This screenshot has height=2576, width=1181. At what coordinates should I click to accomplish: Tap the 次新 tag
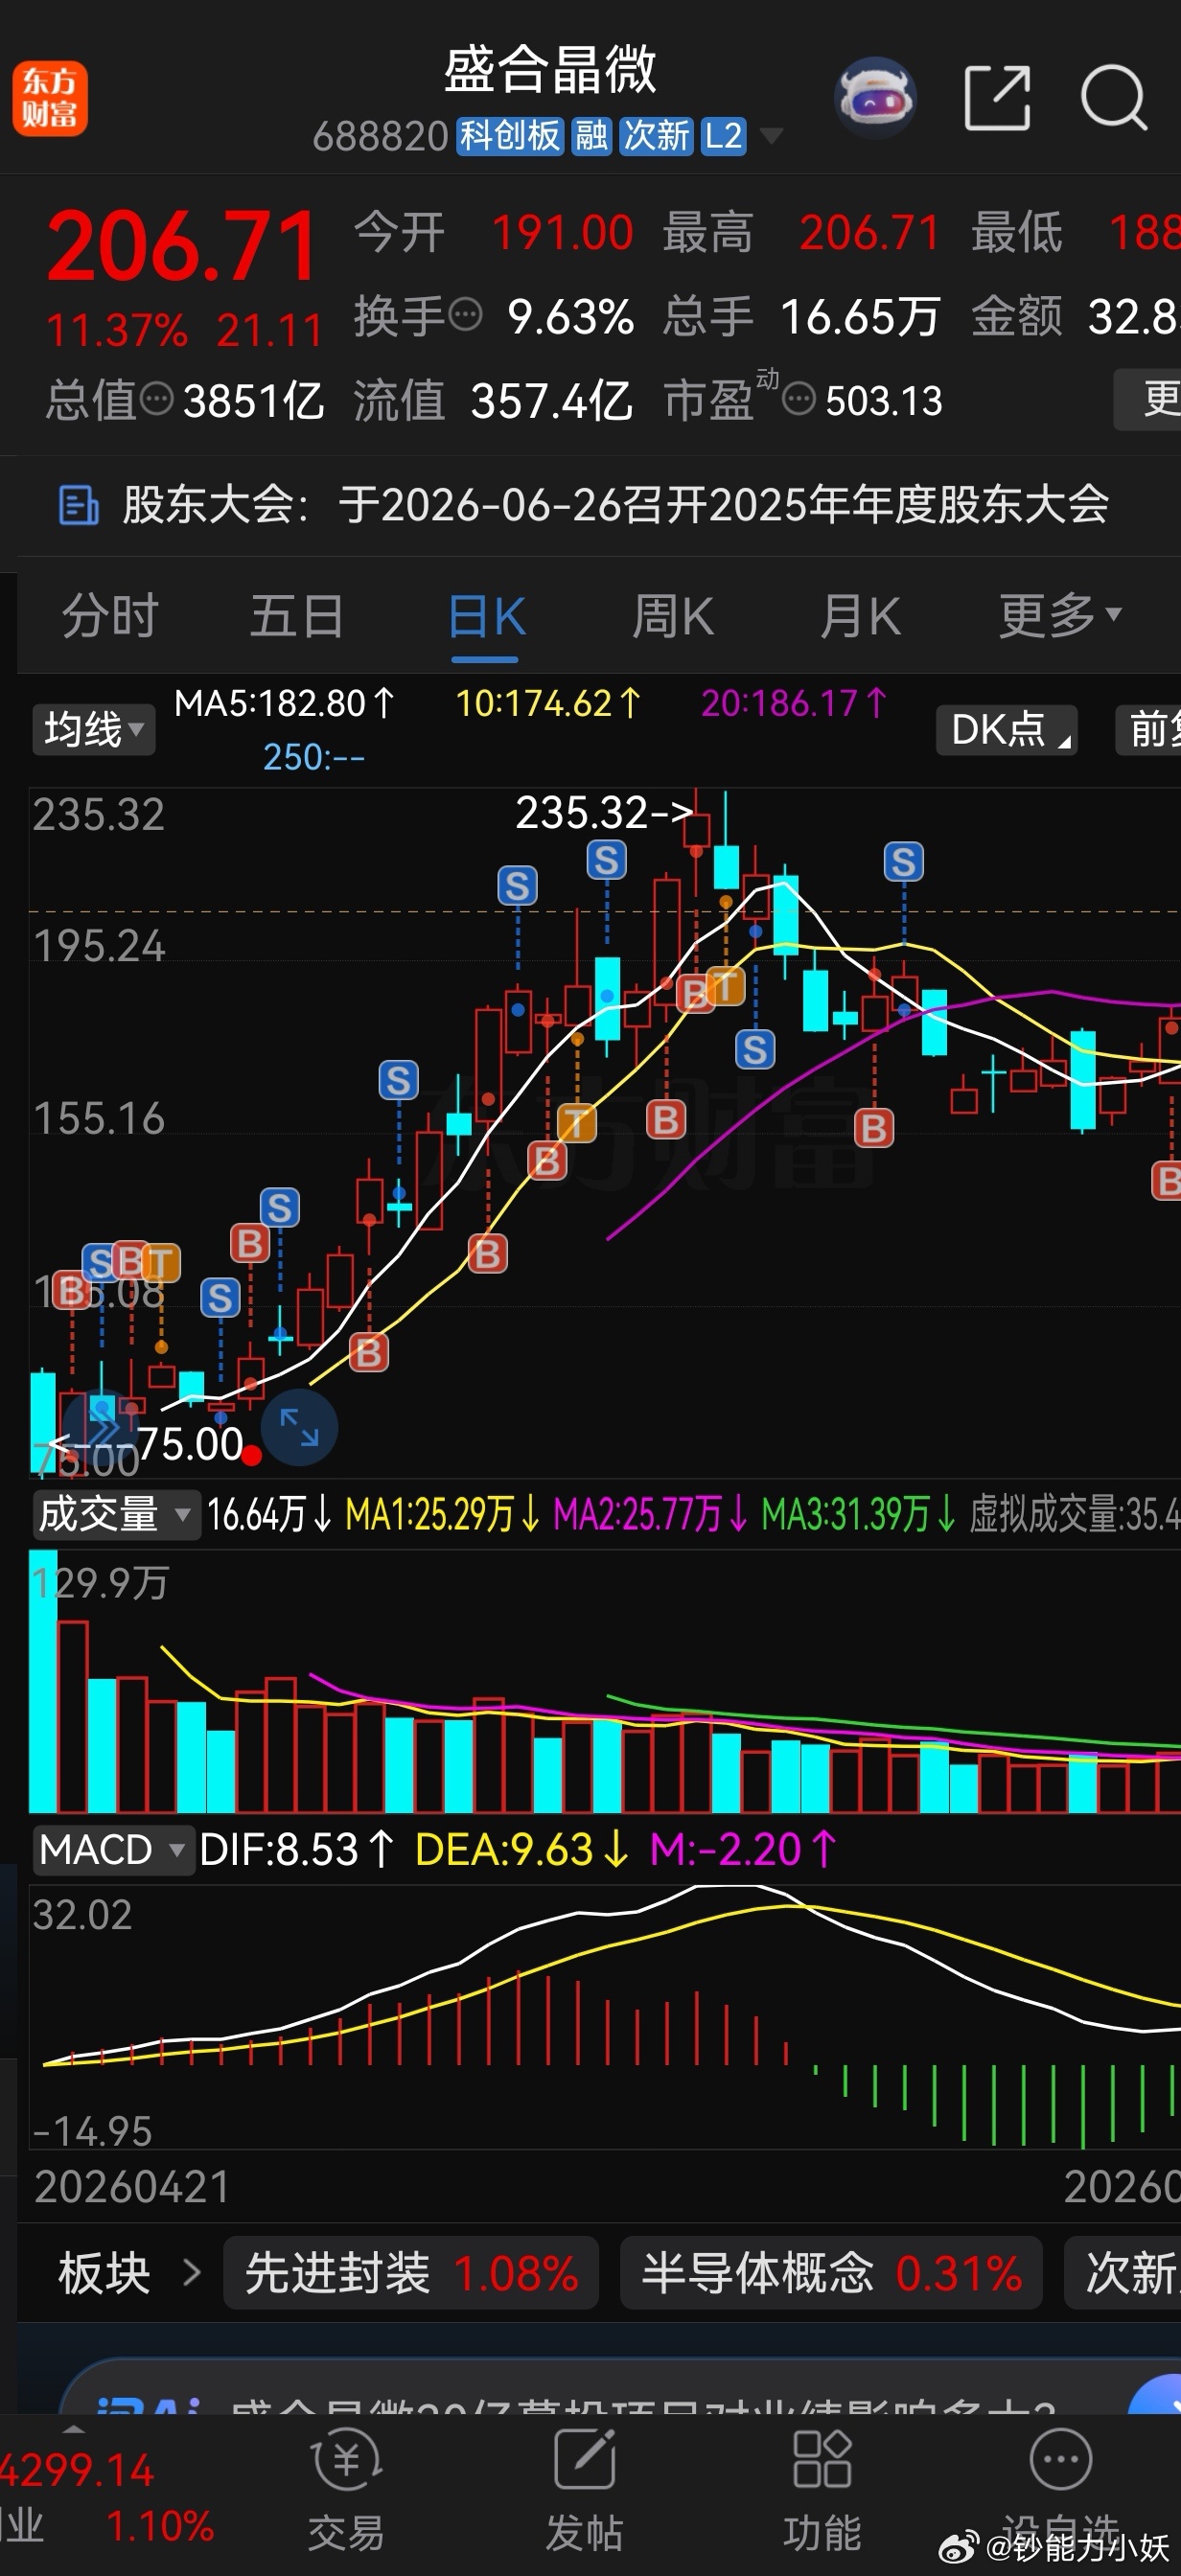point(656,135)
